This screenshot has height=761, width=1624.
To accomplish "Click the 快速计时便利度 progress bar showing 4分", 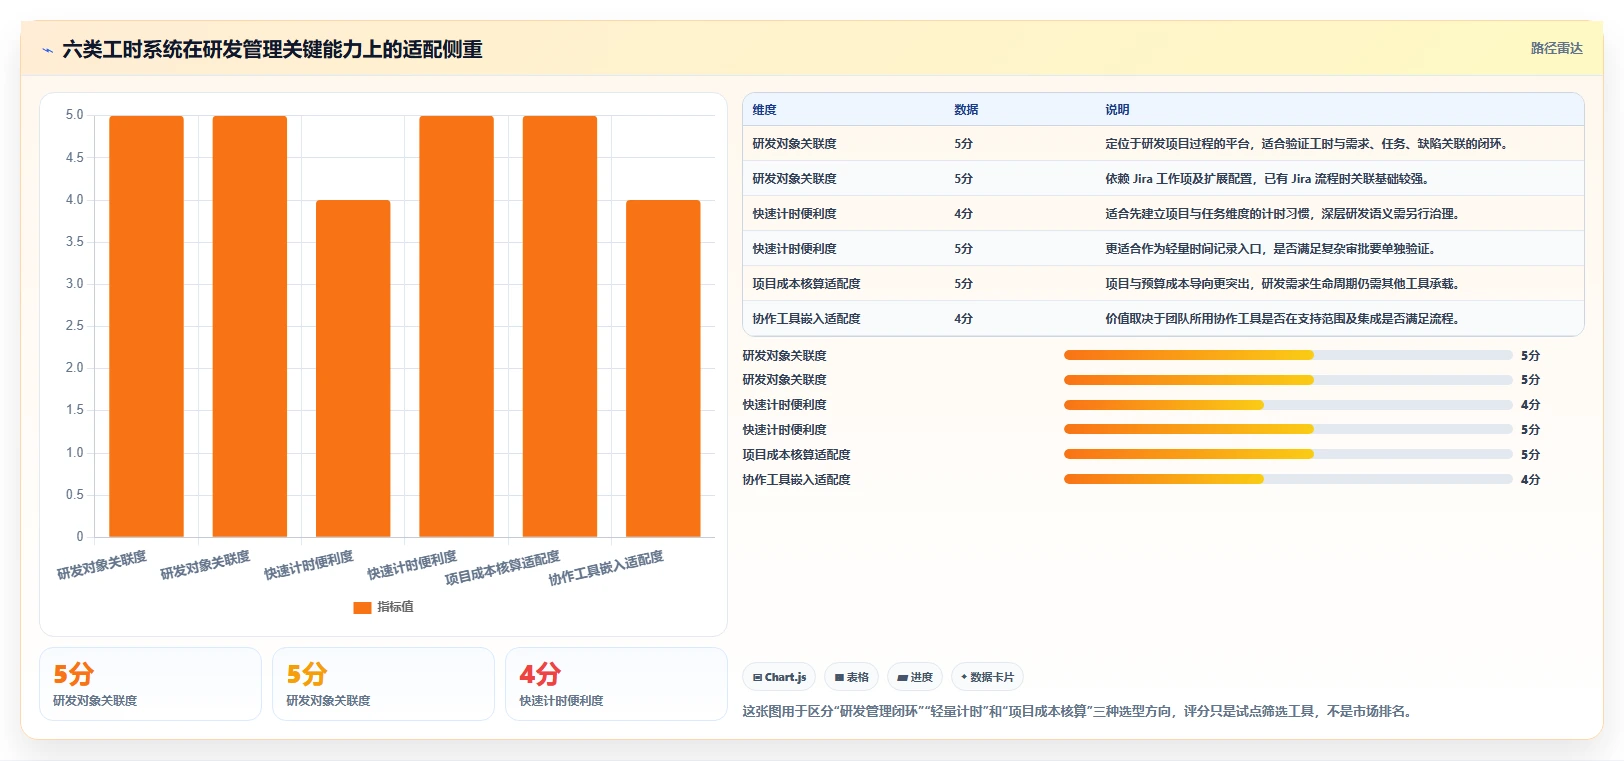I will [1288, 405].
